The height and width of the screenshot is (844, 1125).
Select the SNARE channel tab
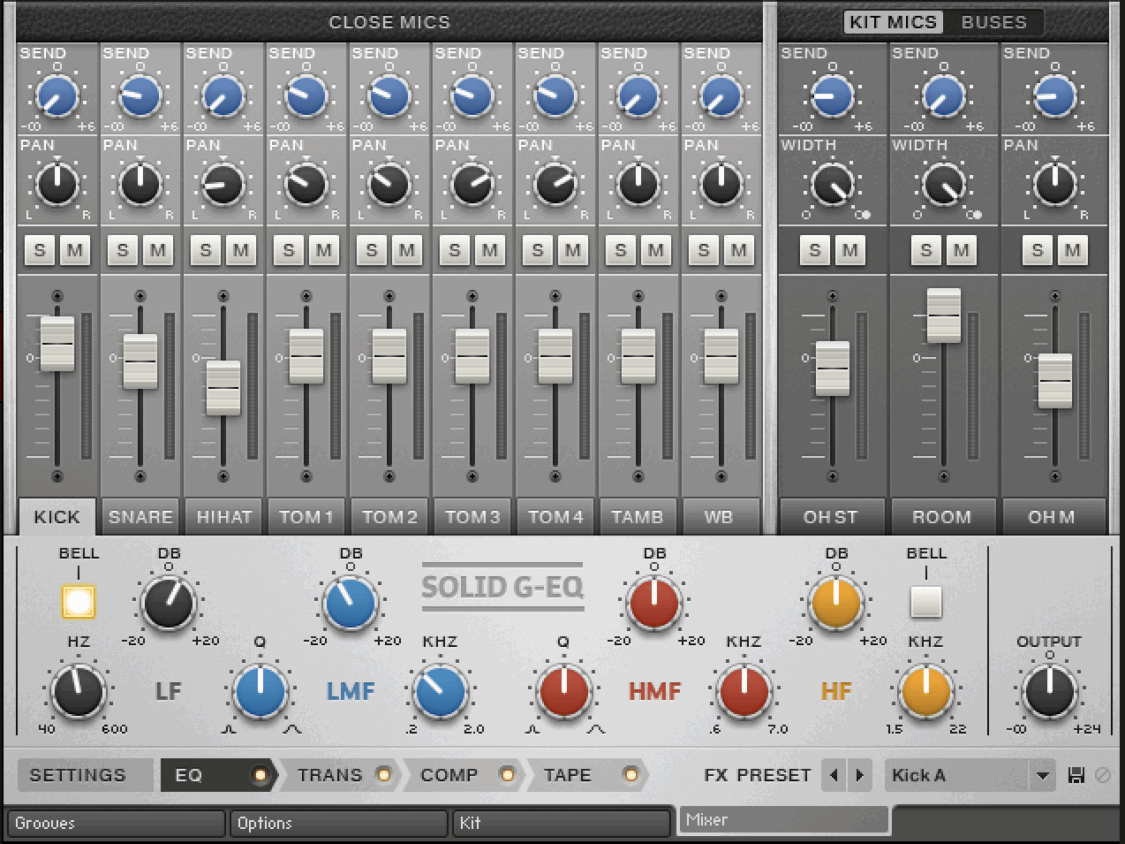point(140,517)
